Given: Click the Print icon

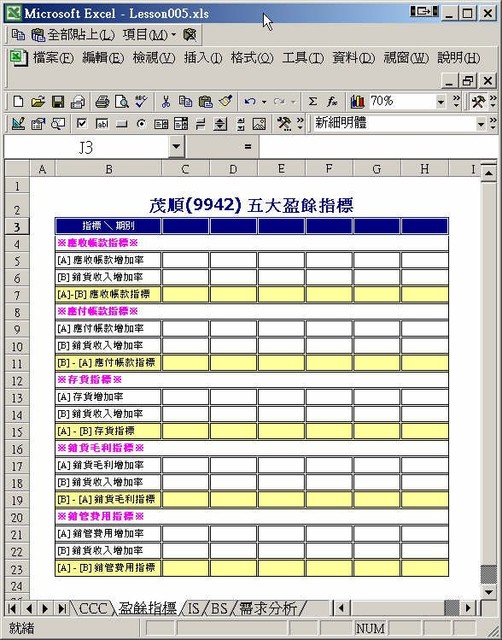Looking at the screenshot, I should (102, 101).
